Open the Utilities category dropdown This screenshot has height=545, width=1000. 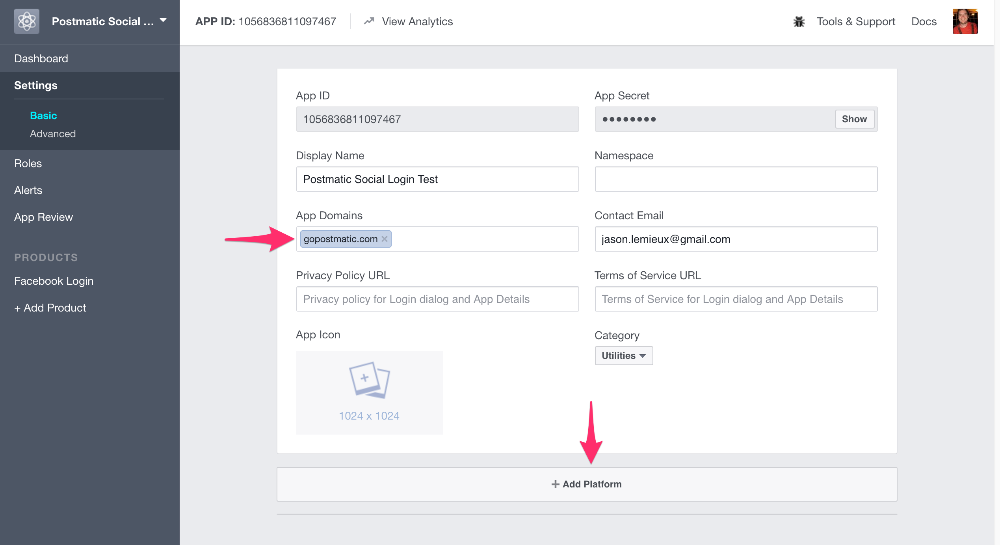tap(623, 356)
